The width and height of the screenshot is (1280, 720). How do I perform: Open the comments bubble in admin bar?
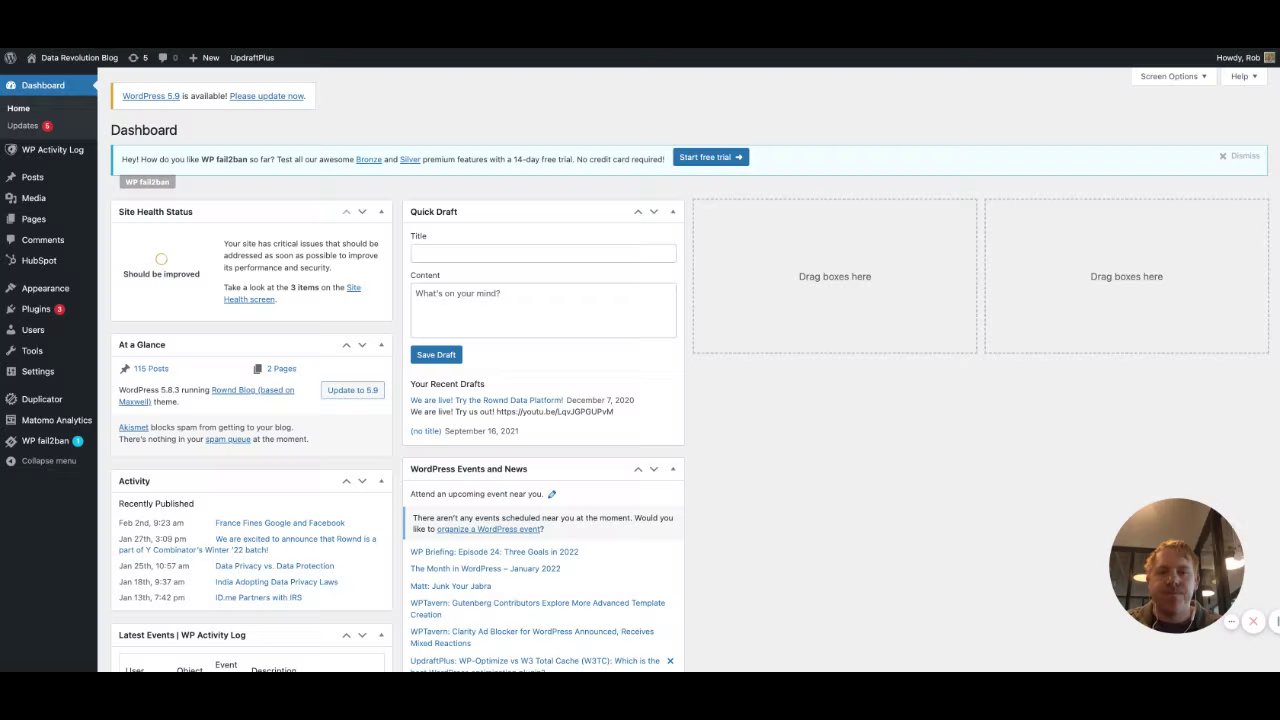pos(162,58)
